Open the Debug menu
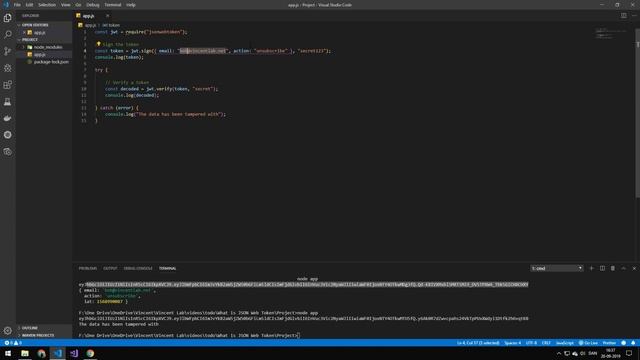The width and height of the screenshot is (640, 360). pyautogui.click(x=93, y=5)
